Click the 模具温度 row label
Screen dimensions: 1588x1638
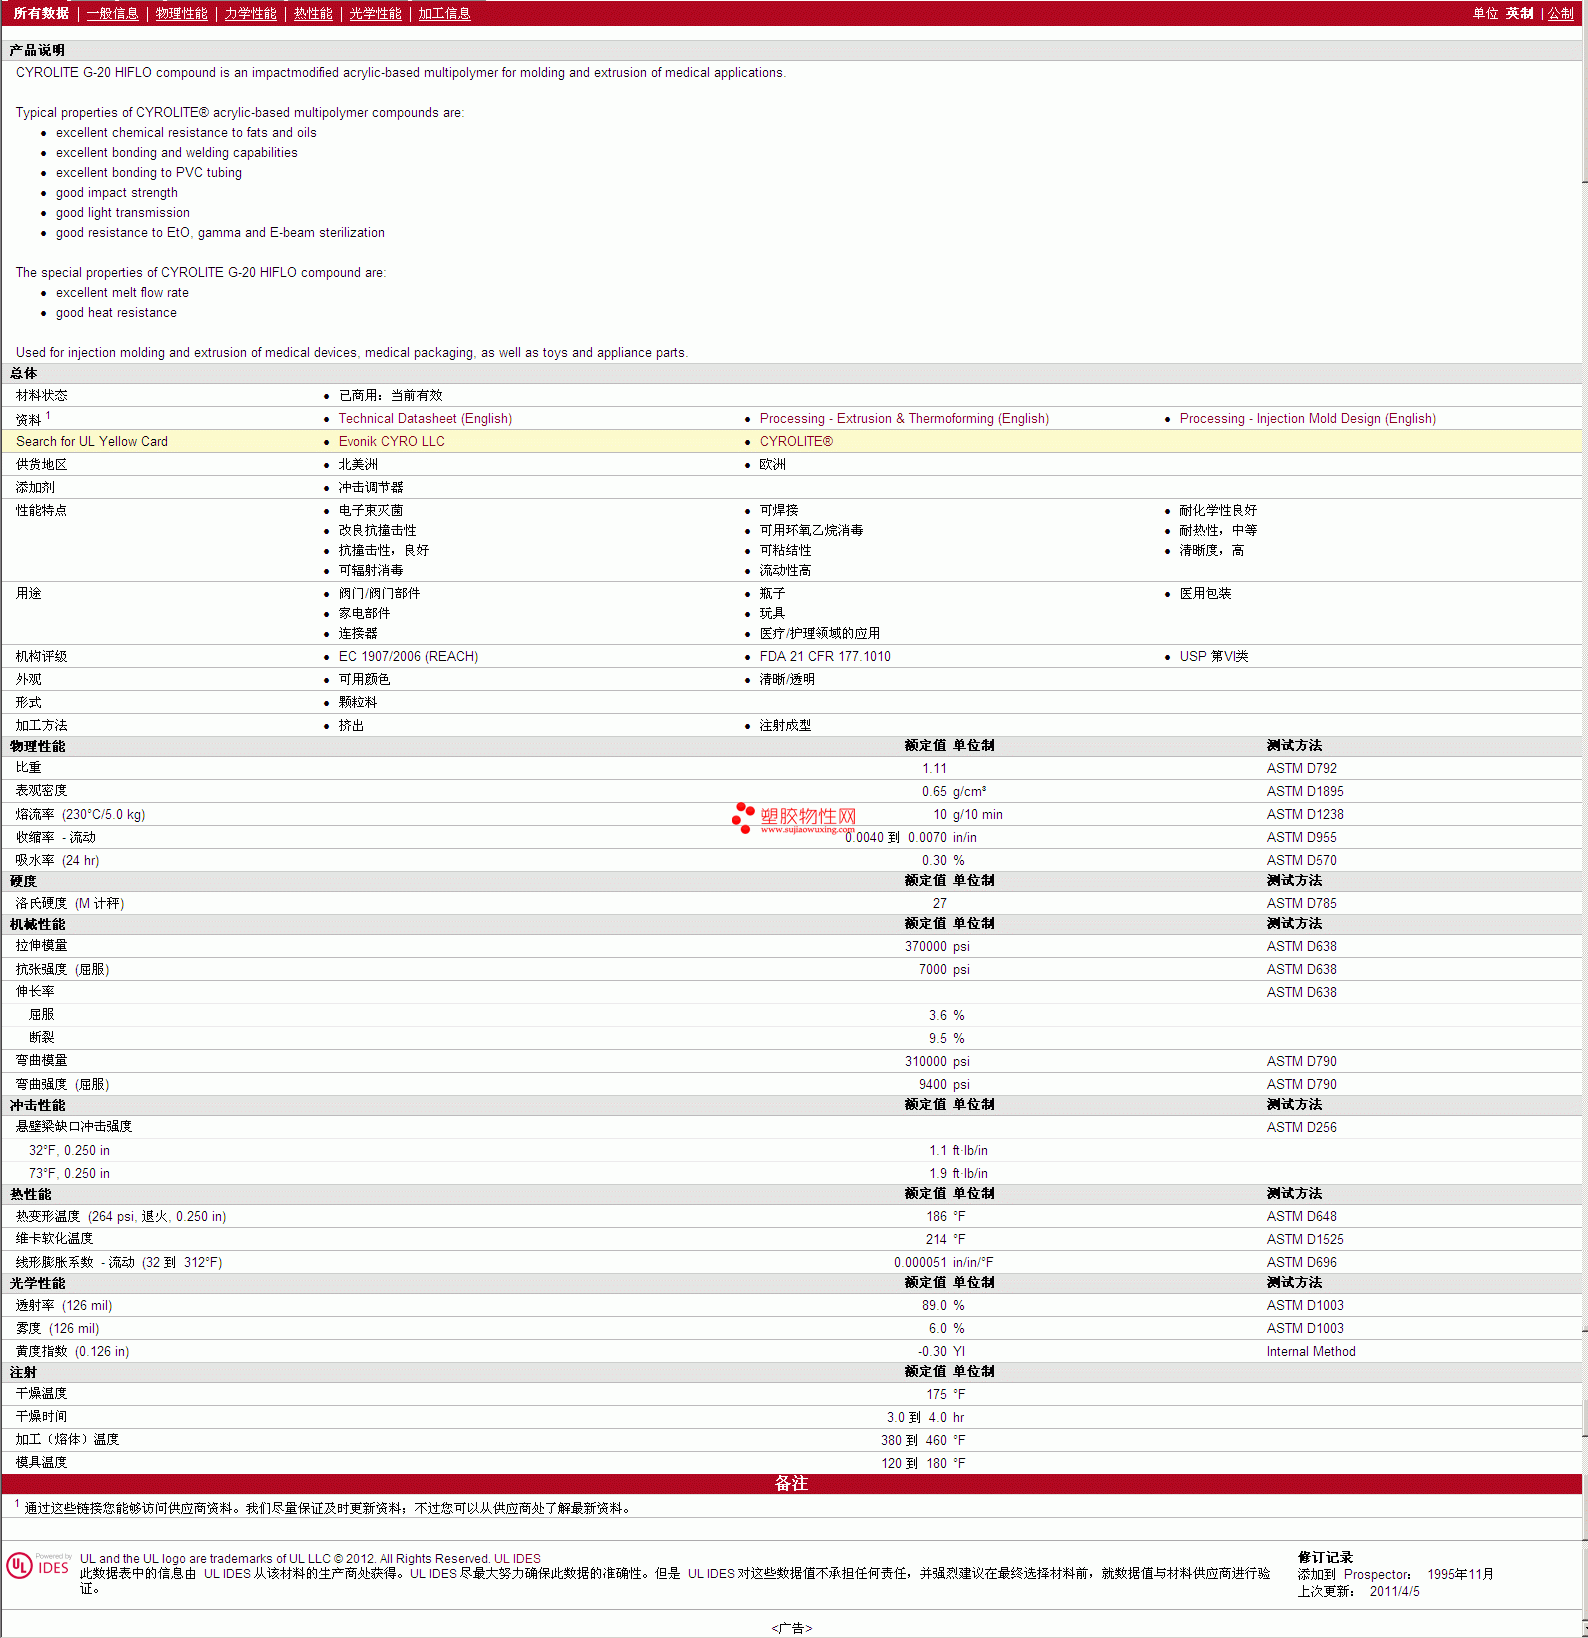41,1462
